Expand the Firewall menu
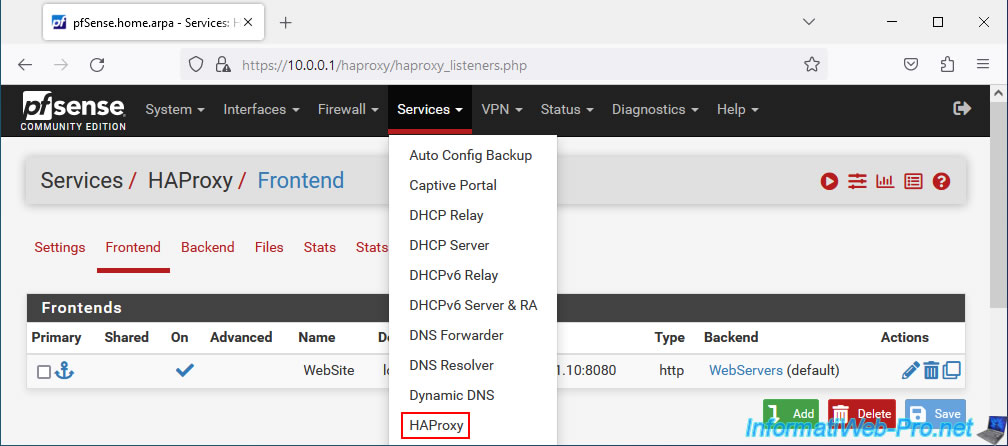This screenshot has width=1008, height=446. tap(348, 109)
